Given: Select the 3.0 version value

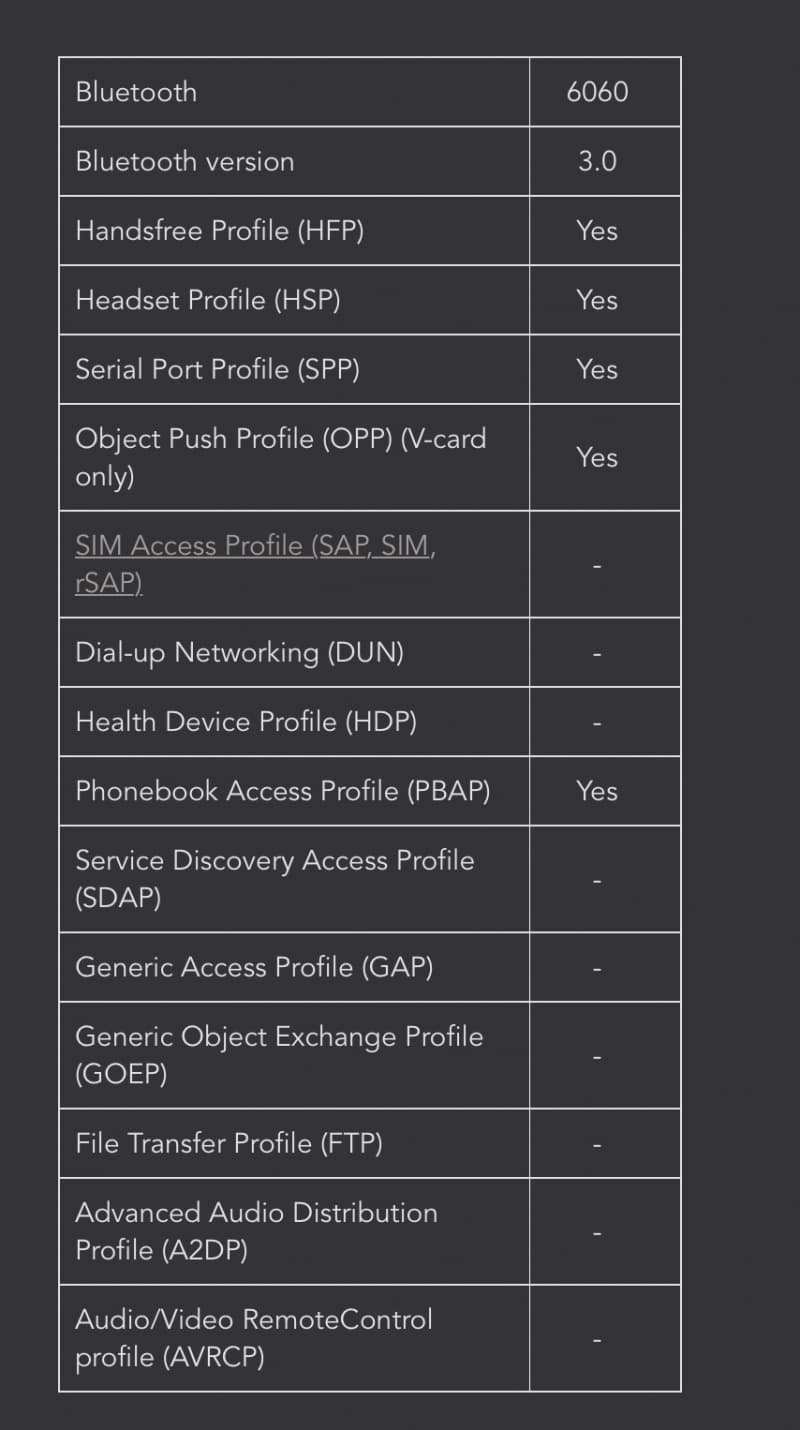Looking at the screenshot, I should [597, 161].
